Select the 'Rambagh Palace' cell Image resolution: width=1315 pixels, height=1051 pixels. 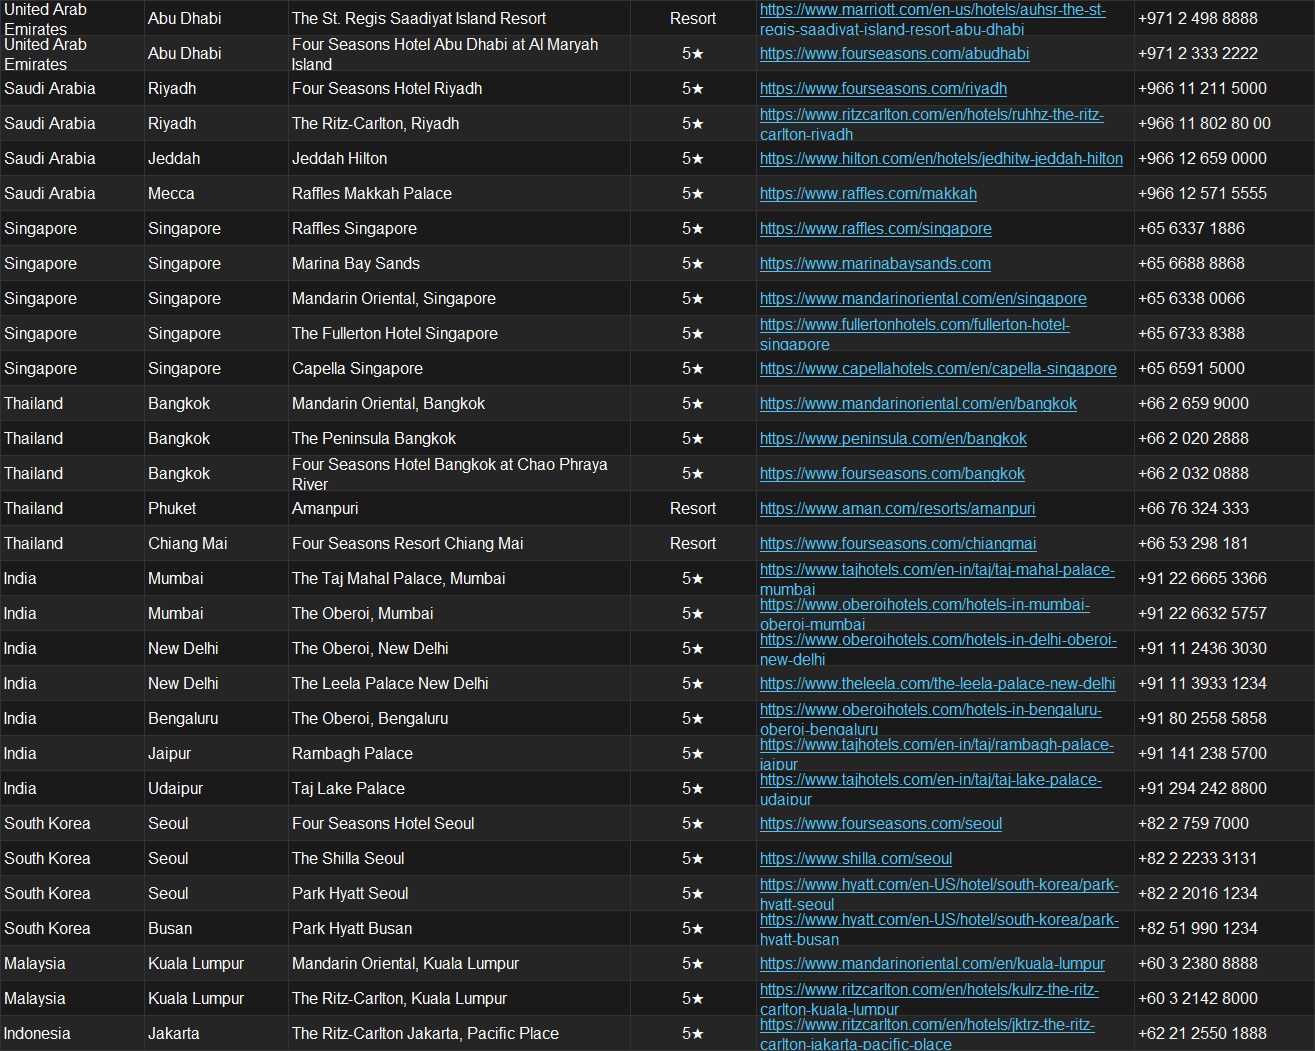pyautogui.click(x=459, y=754)
